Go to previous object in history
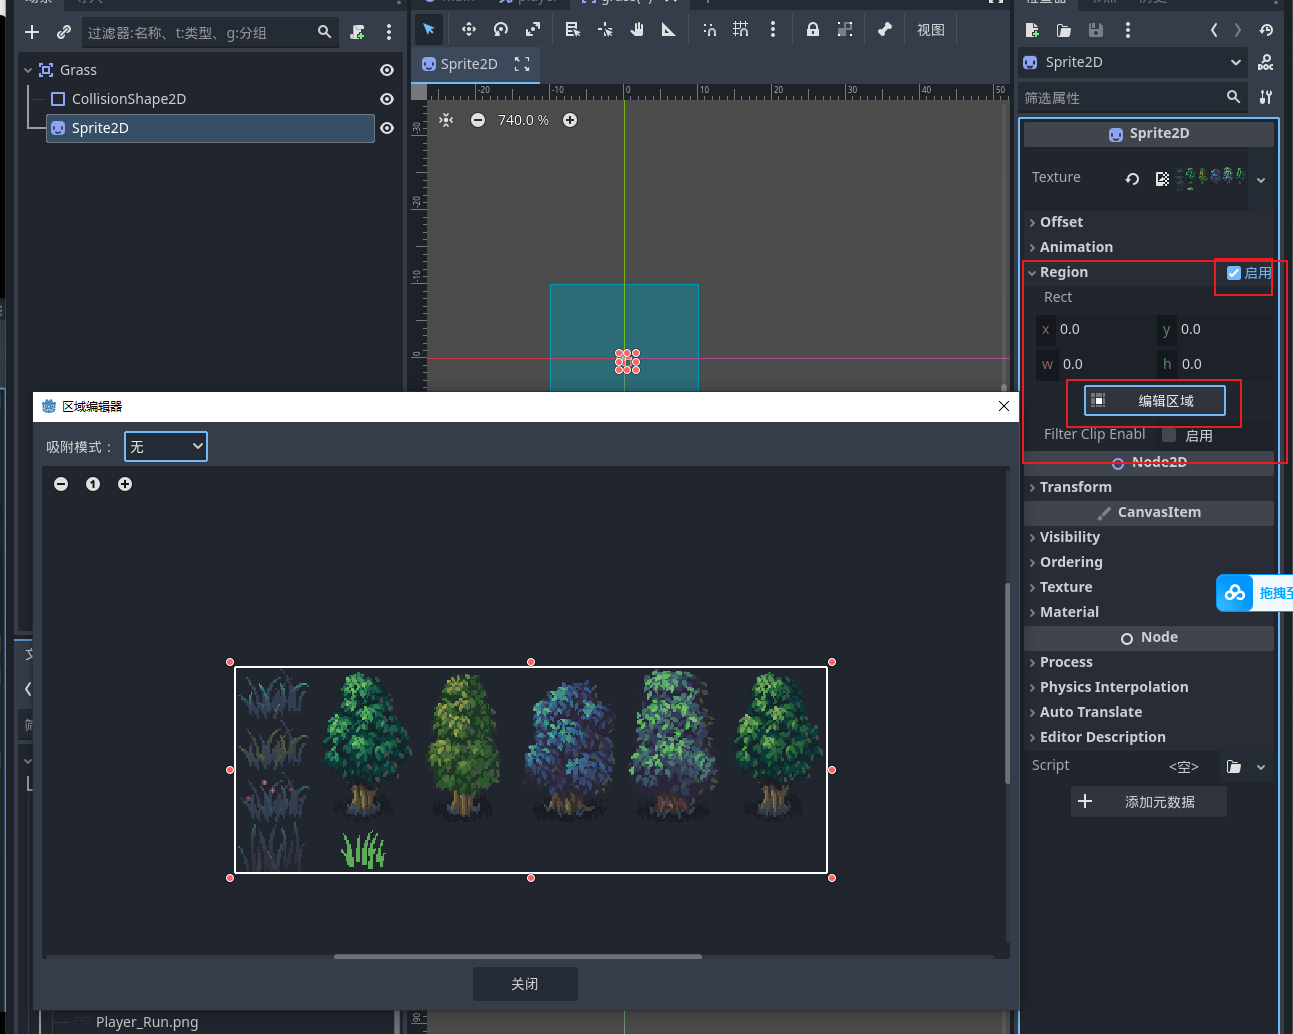The width and height of the screenshot is (1293, 1034). (x=1214, y=30)
